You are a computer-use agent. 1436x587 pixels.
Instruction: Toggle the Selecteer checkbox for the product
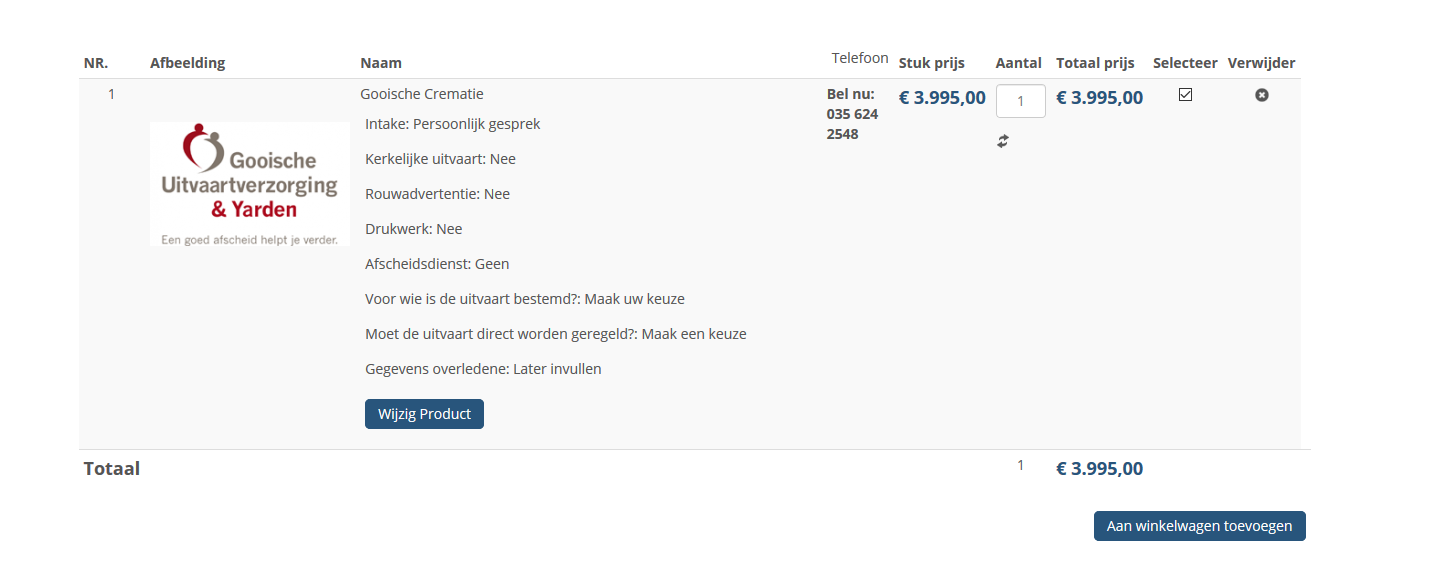(1186, 95)
